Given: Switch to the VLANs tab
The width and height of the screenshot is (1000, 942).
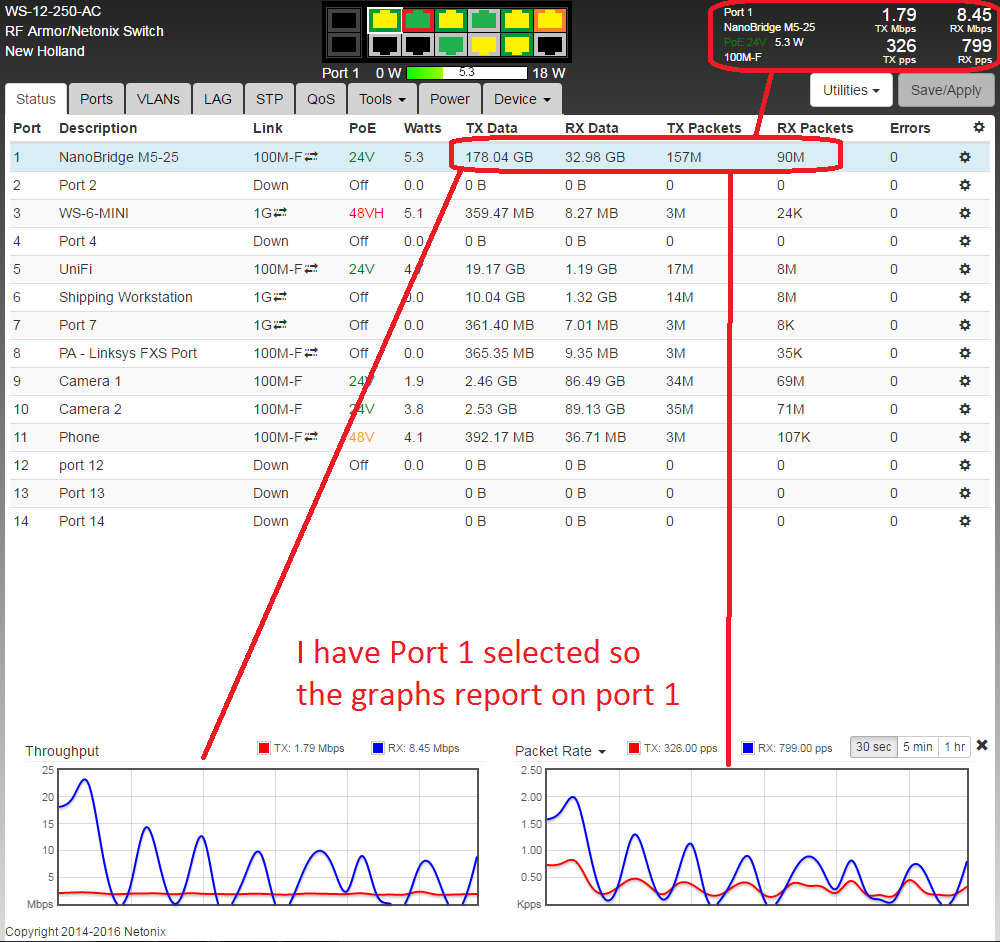Looking at the screenshot, I should 158,99.
